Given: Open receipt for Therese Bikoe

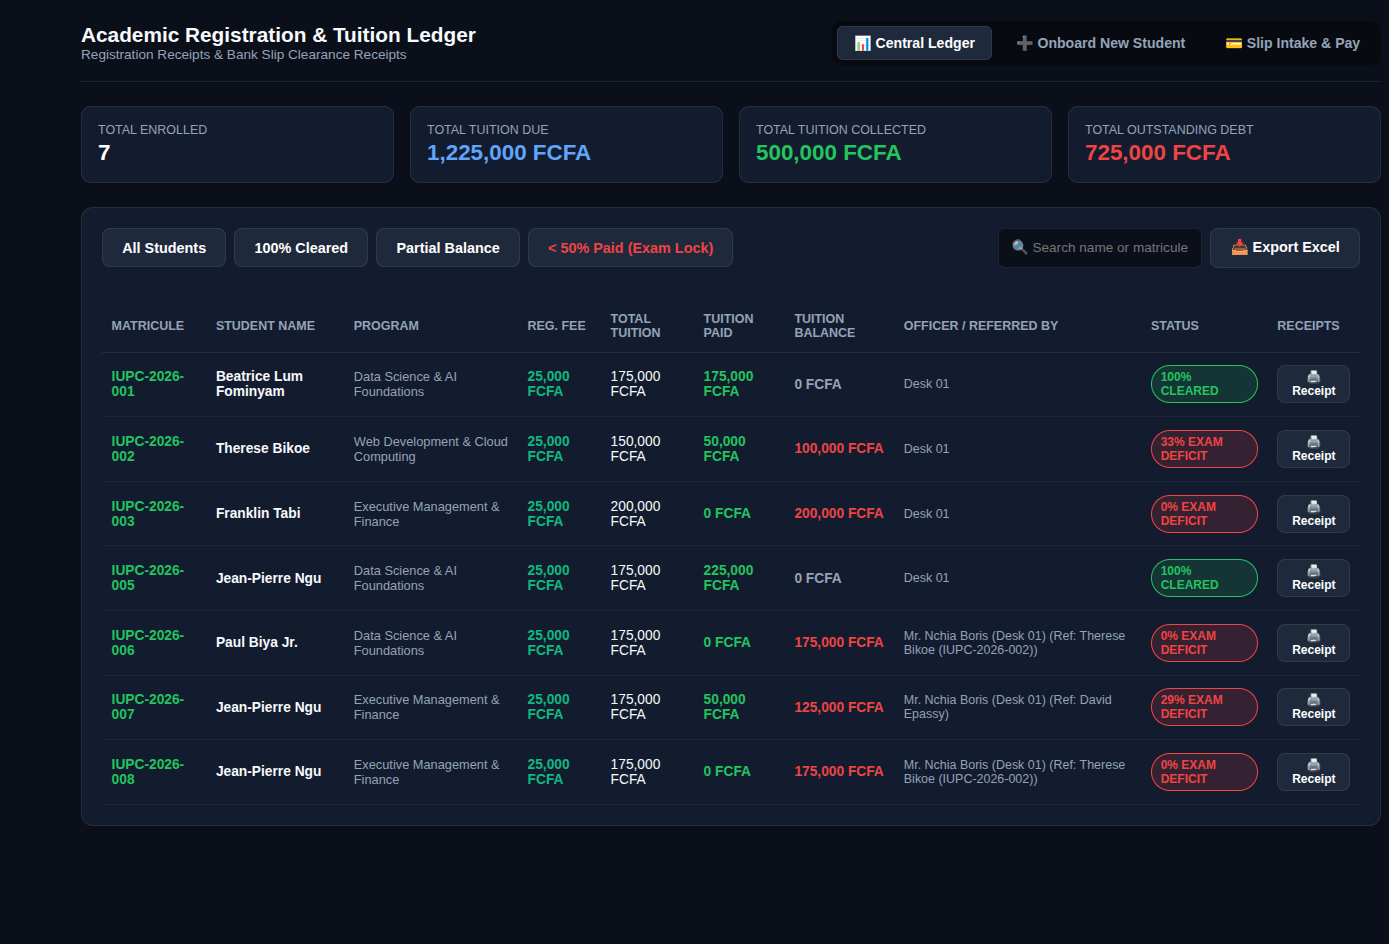Looking at the screenshot, I should 1313,449.
